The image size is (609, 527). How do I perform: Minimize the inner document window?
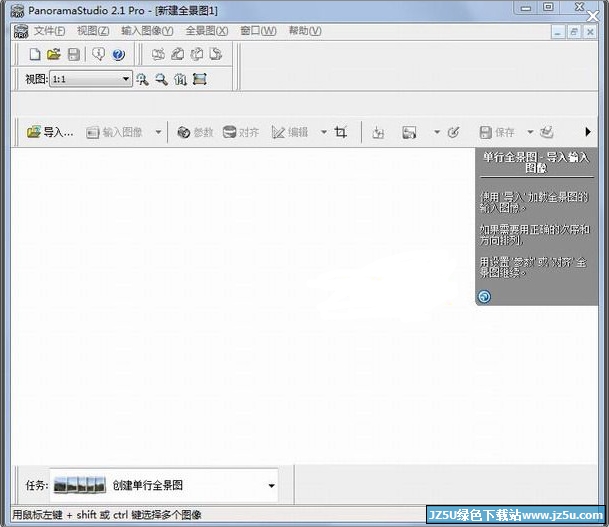tap(558, 32)
